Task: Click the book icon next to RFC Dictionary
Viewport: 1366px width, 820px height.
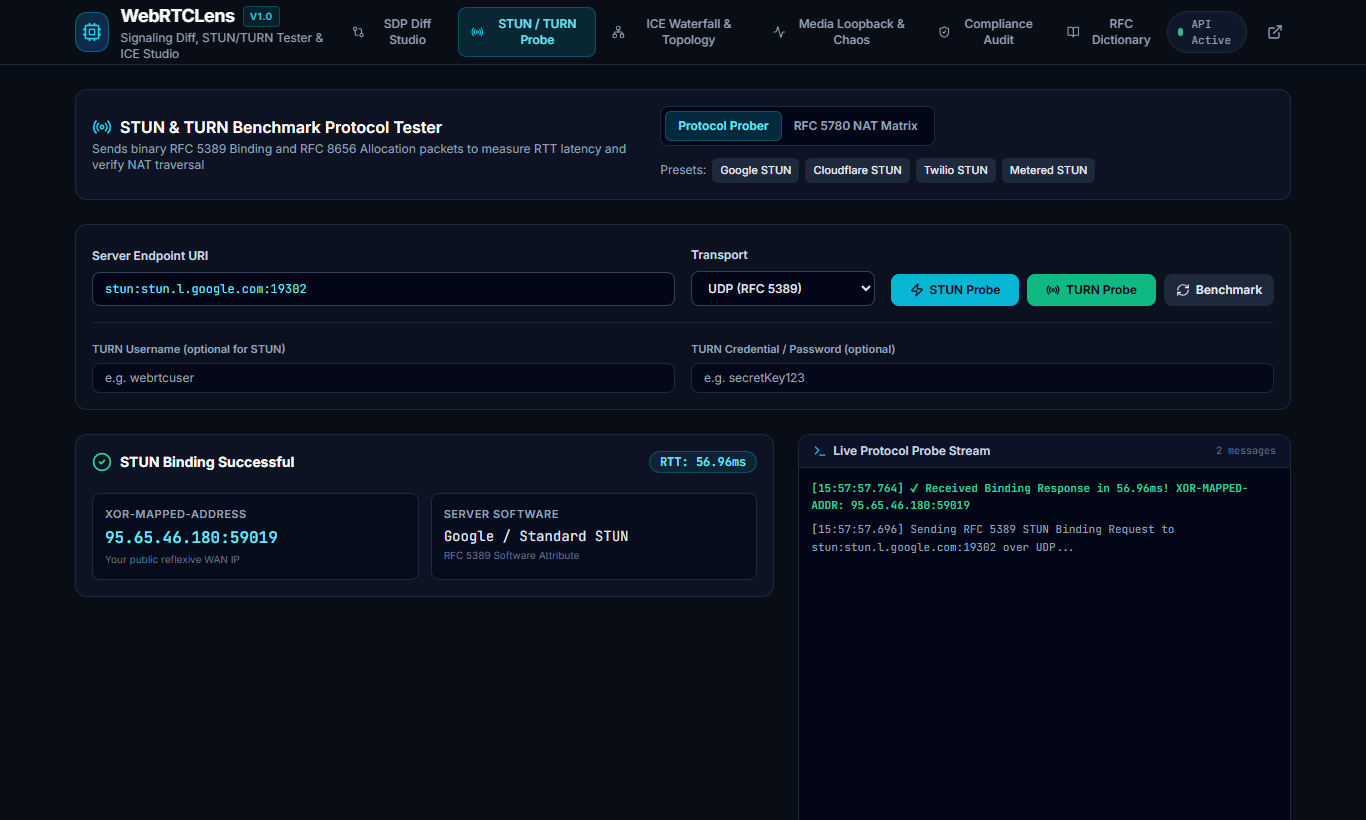Action: [x=1073, y=32]
